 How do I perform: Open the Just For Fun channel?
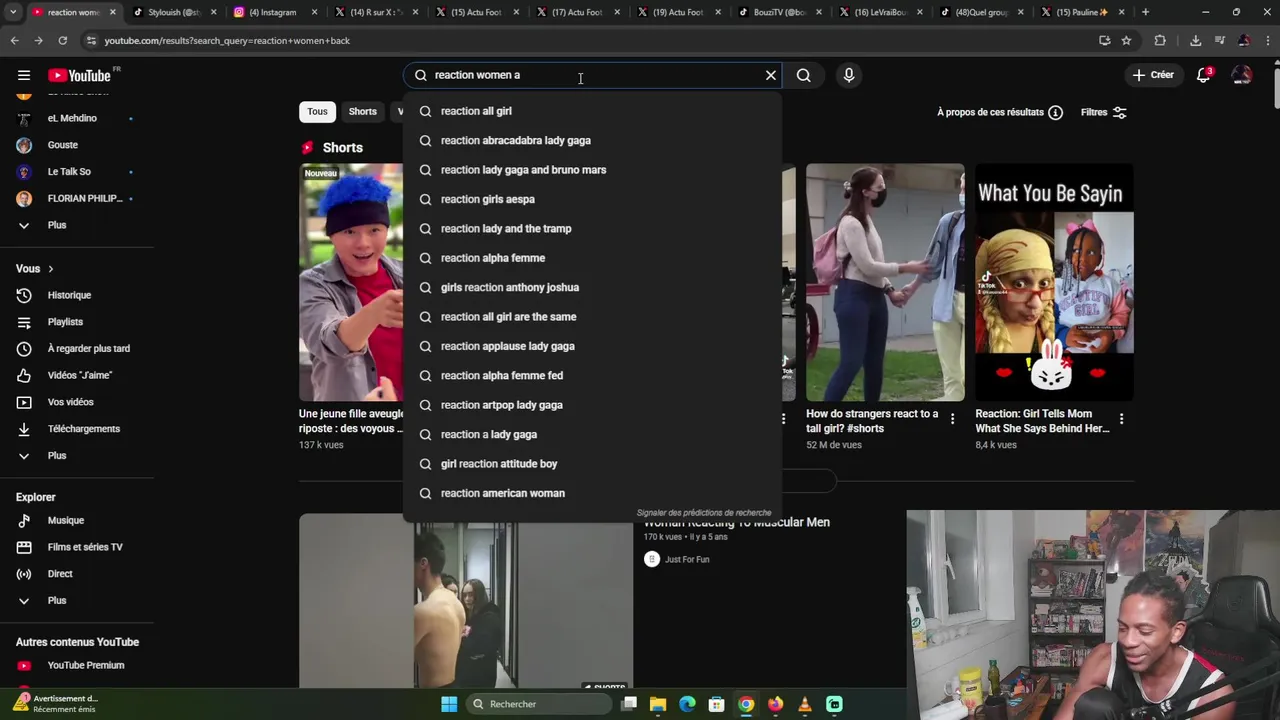(x=687, y=560)
